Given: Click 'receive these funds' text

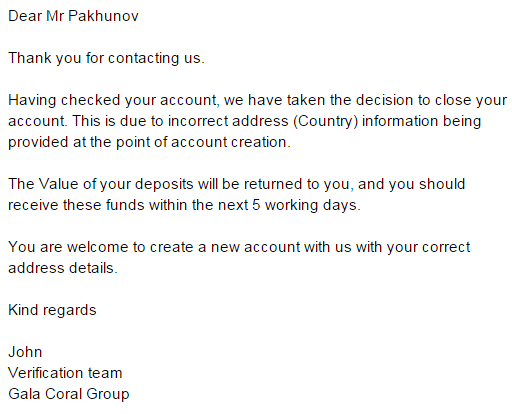Looking at the screenshot, I should [x=76, y=205].
